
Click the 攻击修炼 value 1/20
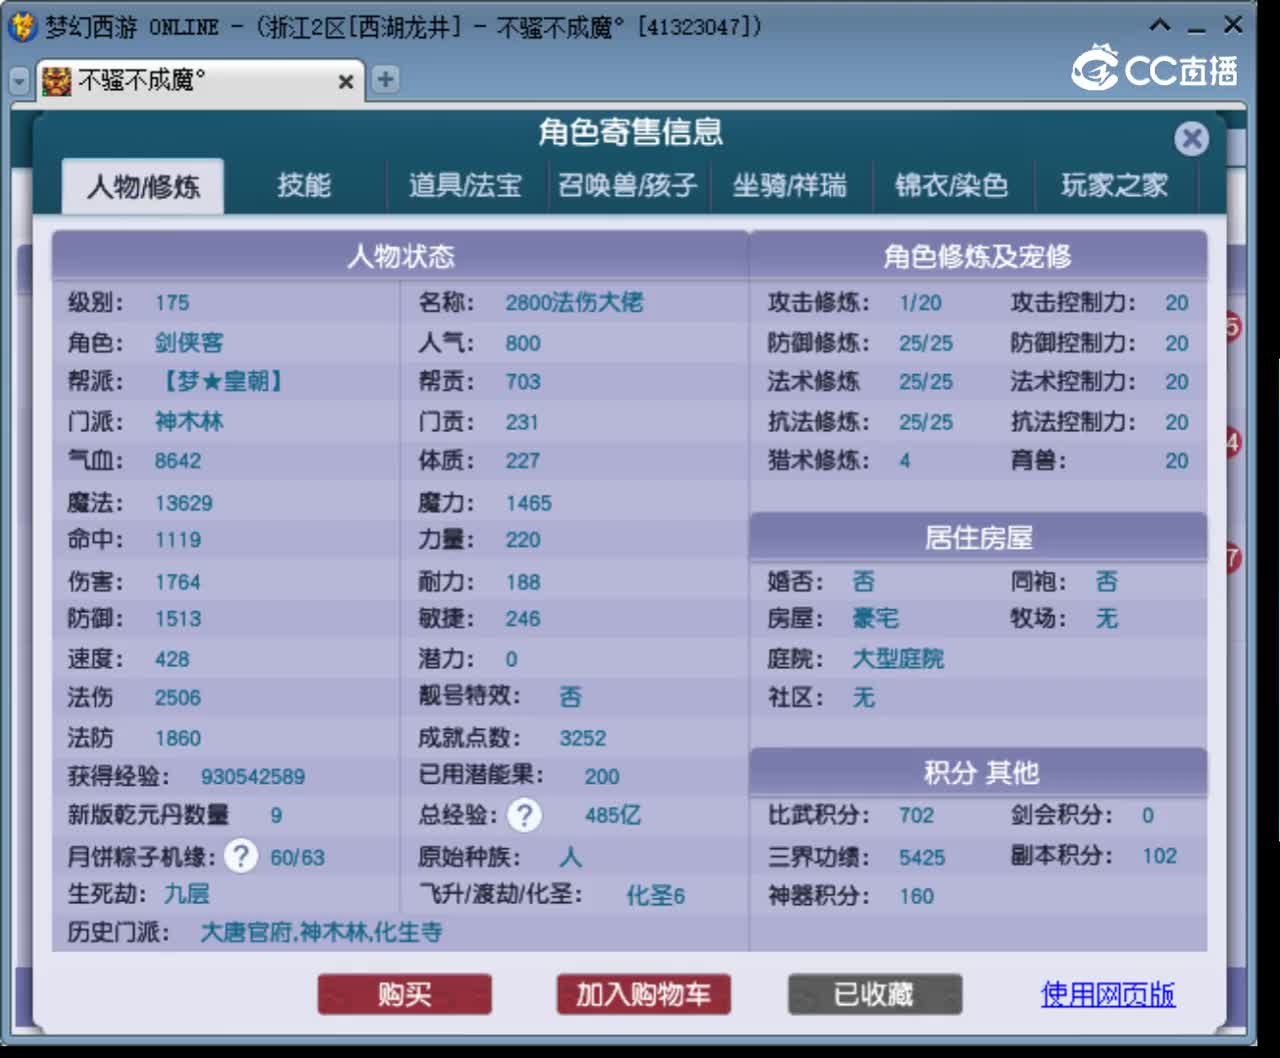pos(920,302)
